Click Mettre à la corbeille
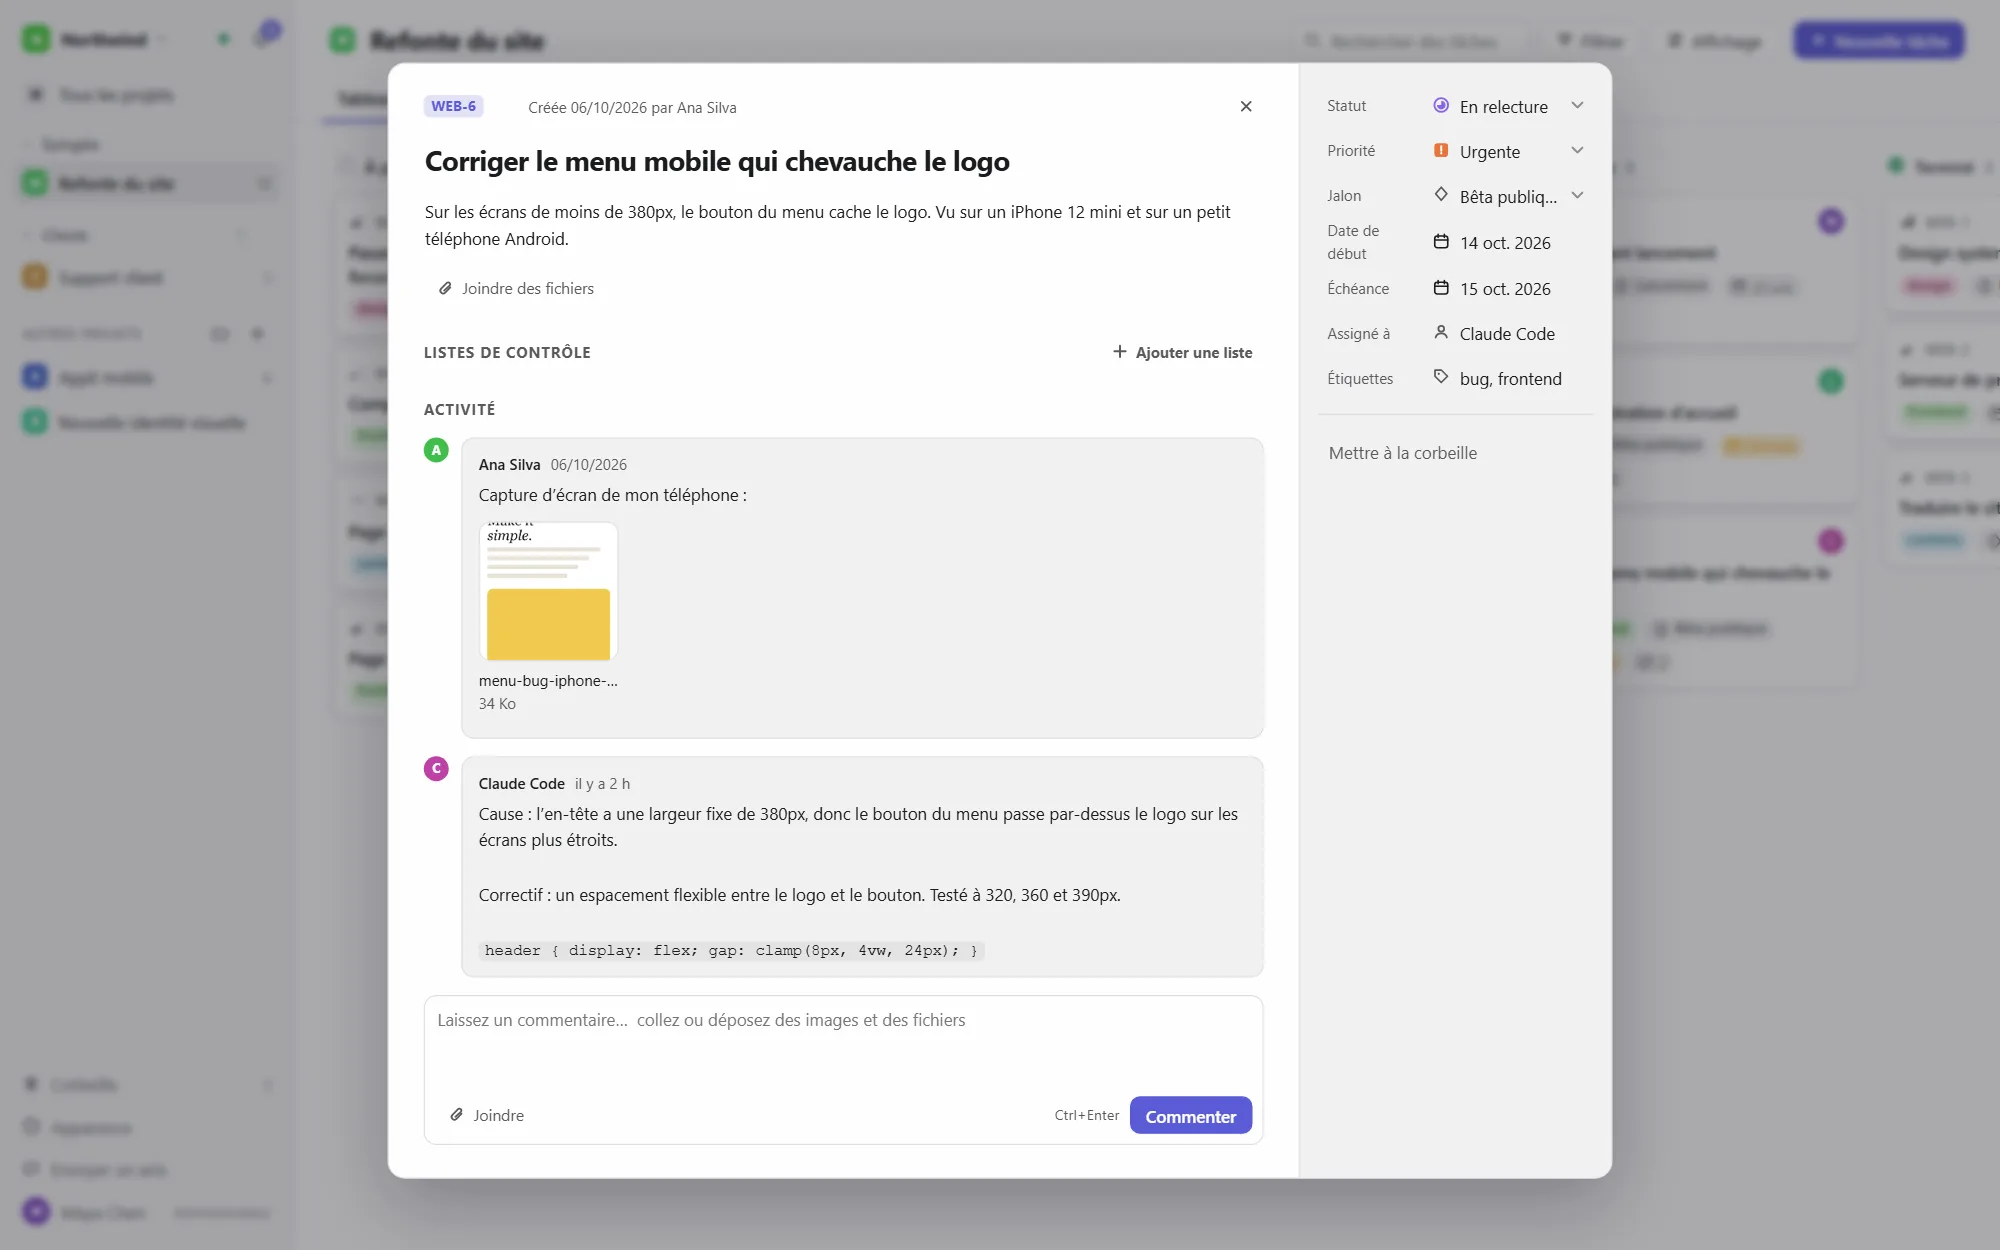2000x1250 pixels. pos(1402,453)
